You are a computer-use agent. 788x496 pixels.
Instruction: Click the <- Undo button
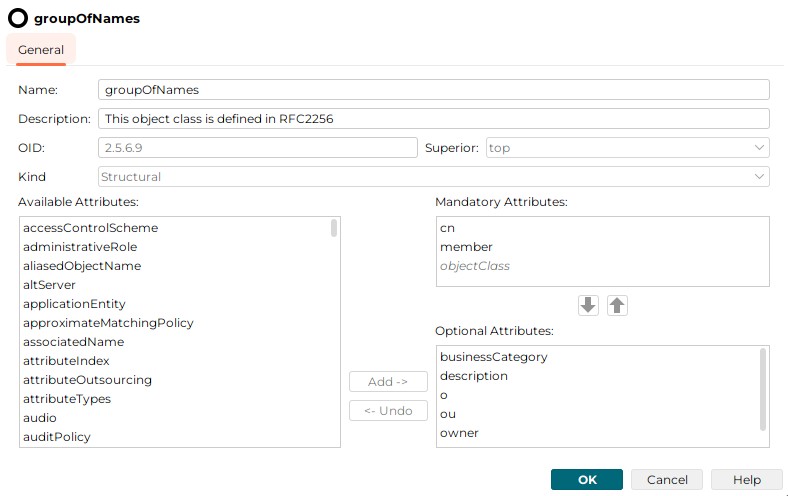coord(388,411)
